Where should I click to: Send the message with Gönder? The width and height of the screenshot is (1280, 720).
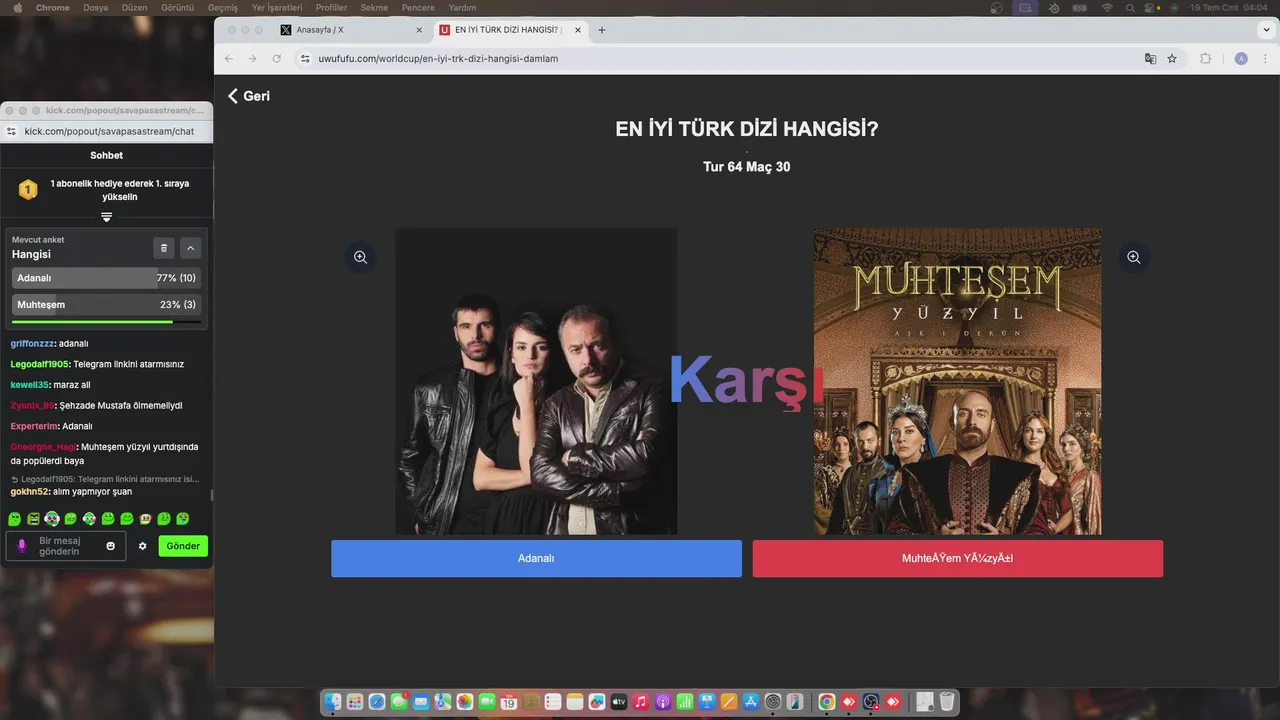(183, 546)
